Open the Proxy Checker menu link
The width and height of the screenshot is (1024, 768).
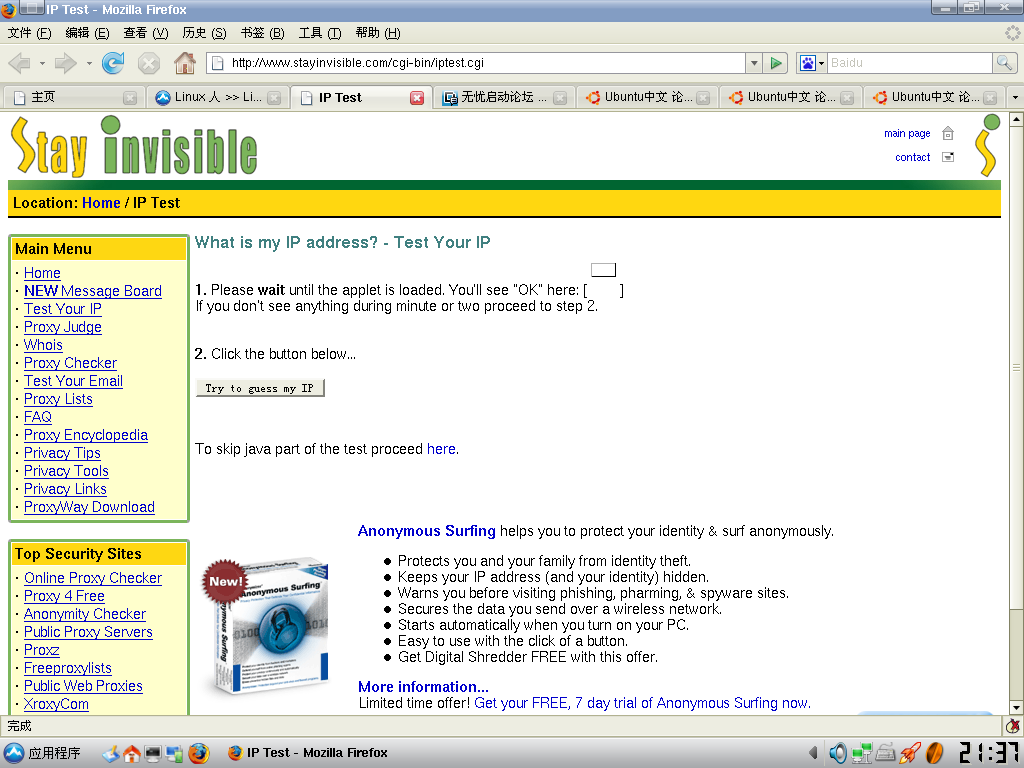(71, 362)
